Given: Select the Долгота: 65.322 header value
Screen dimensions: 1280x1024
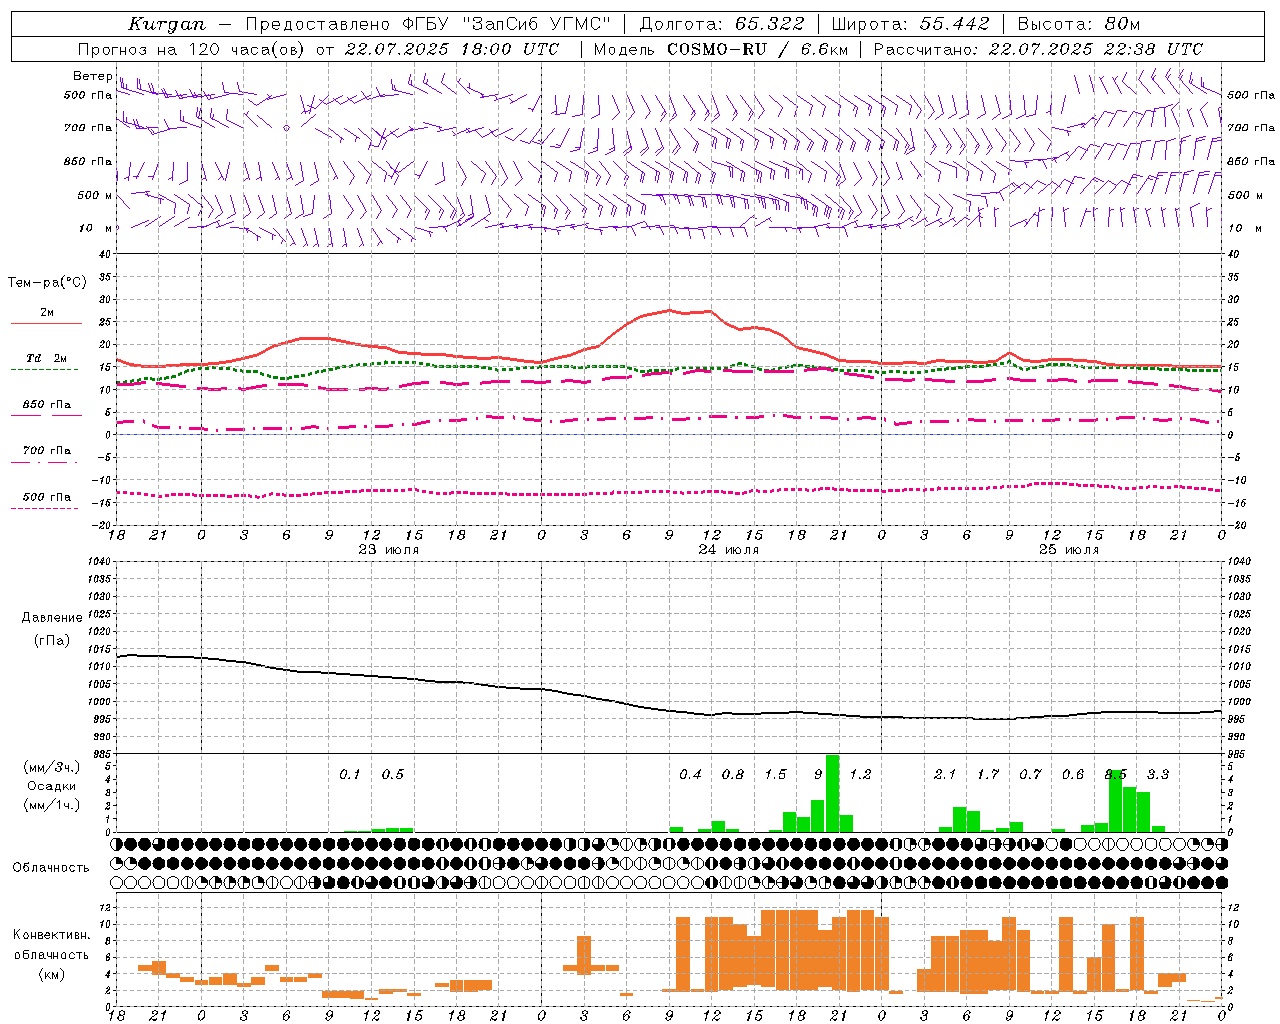Looking at the screenshot, I should click(x=722, y=24).
